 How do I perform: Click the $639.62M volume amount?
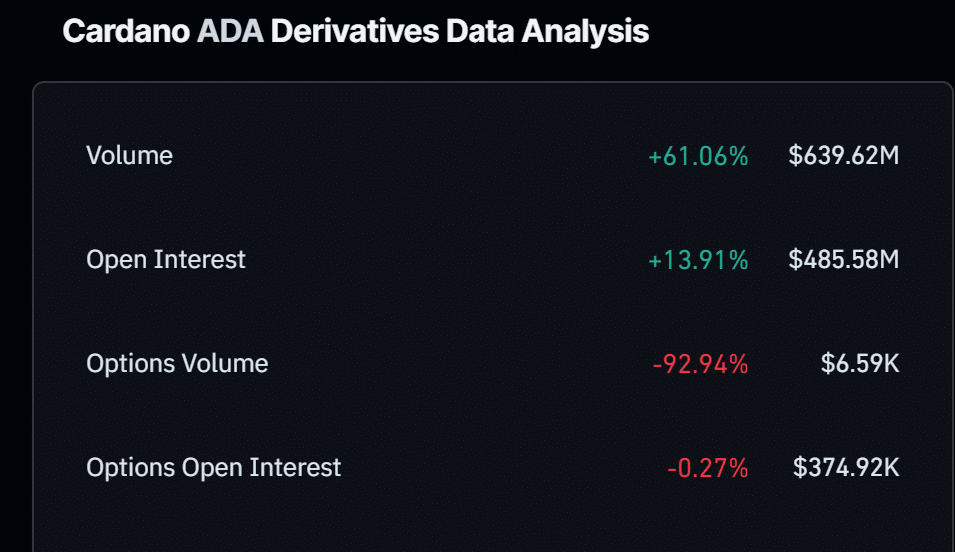[844, 155]
